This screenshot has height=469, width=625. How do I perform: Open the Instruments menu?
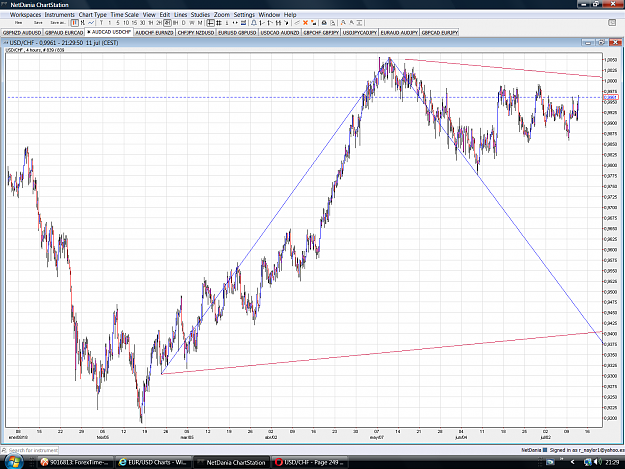pyautogui.click(x=59, y=15)
